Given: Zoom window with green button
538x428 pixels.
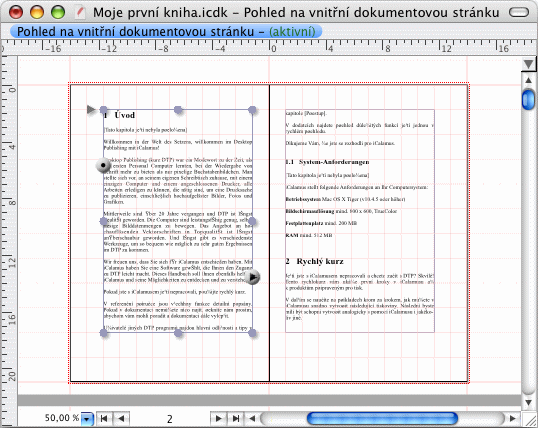Looking at the screenshot, I should [x=58, y=12].
